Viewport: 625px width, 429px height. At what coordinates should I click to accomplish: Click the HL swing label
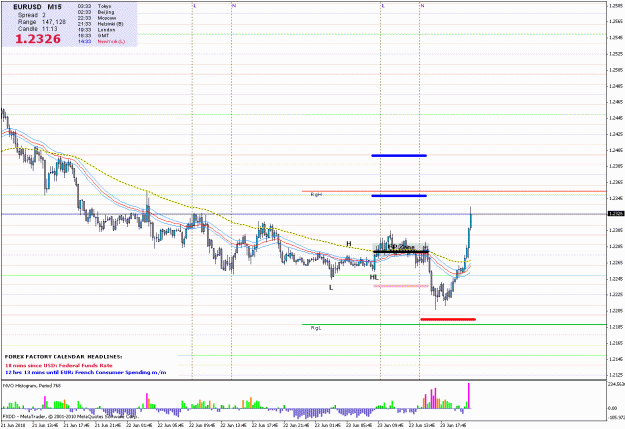tap(374, 277)
